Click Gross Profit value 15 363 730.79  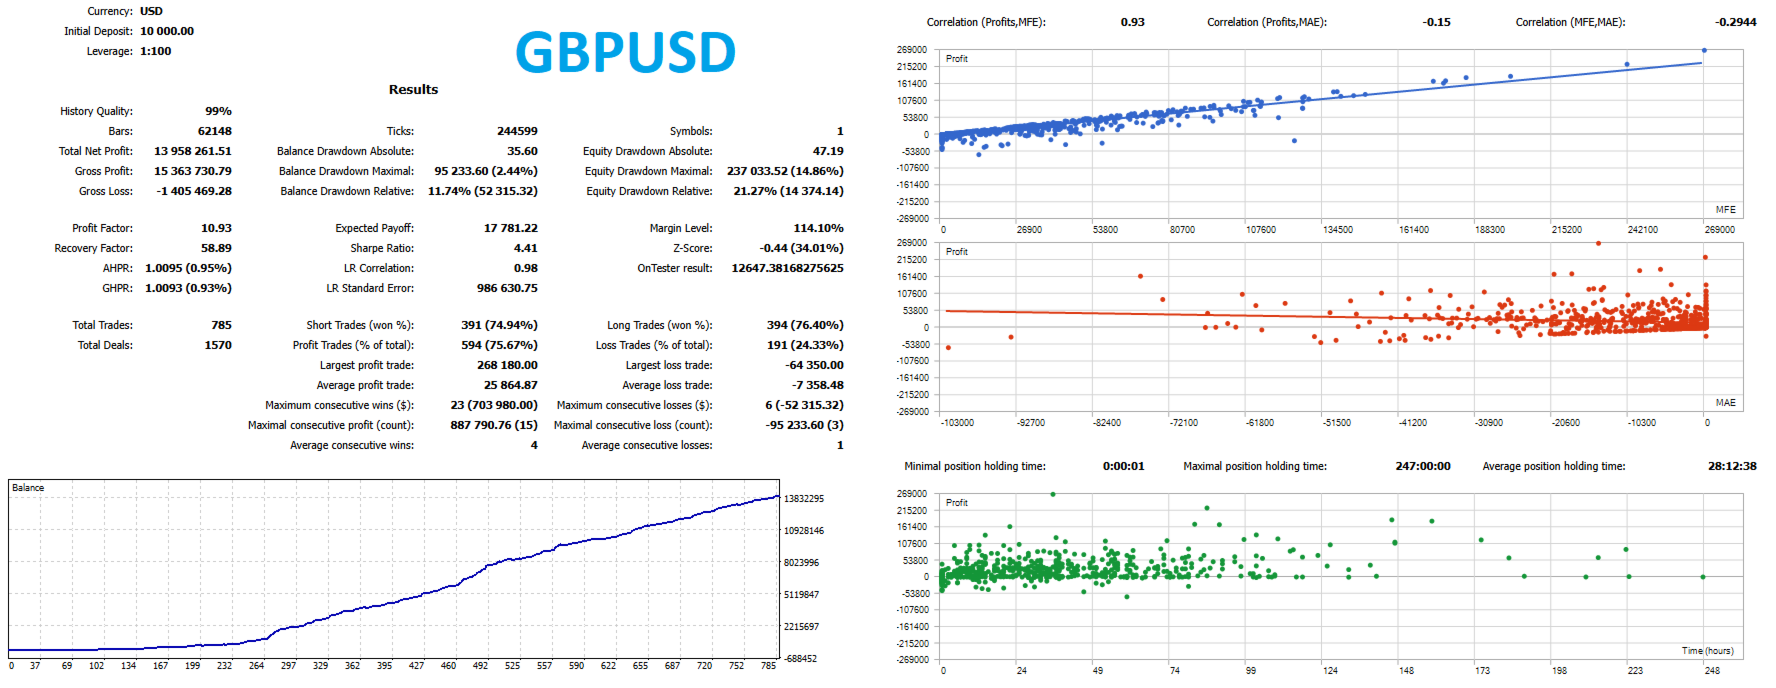pos(192,171)
